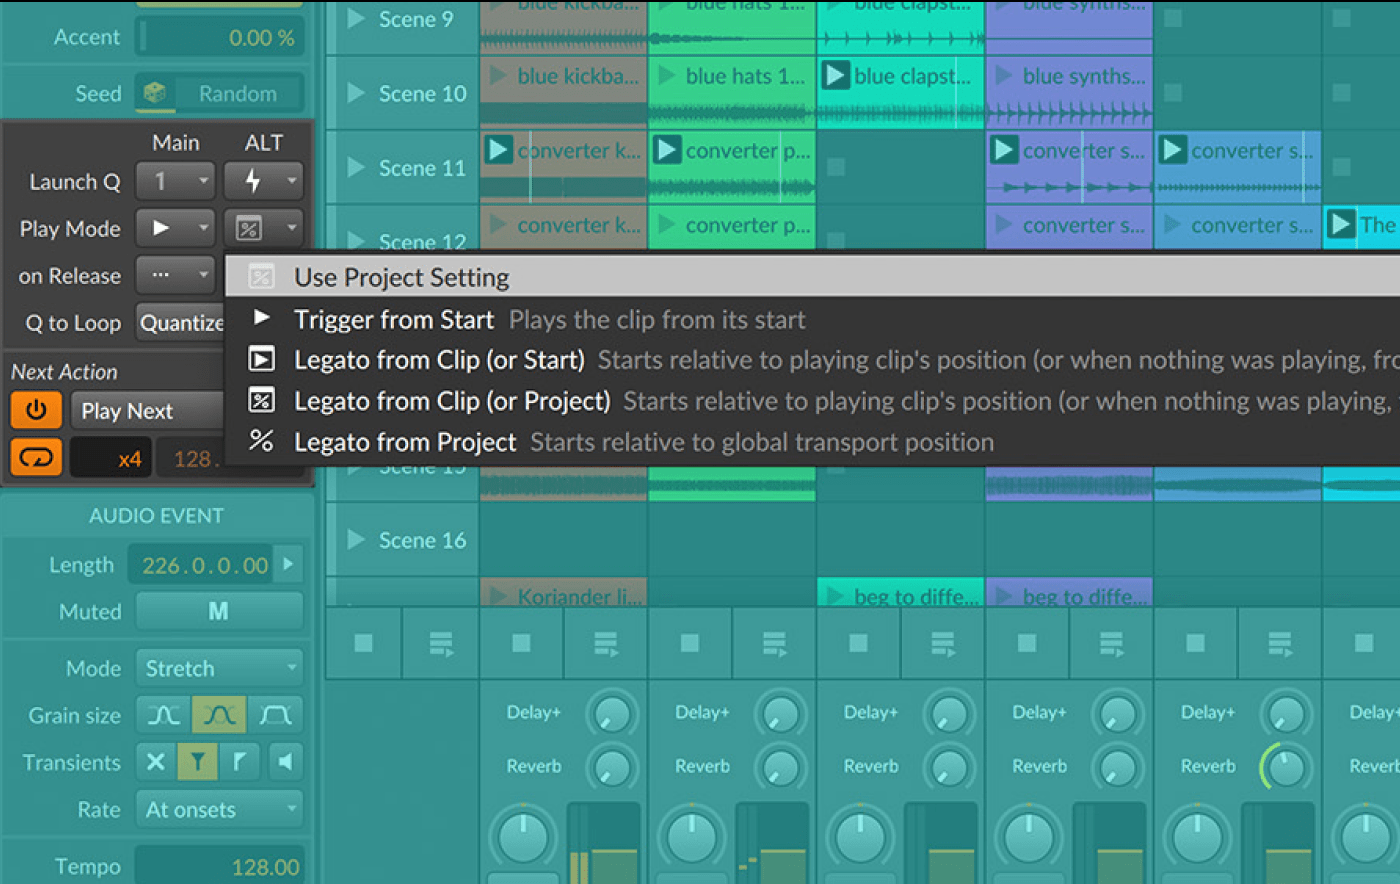Play the blue hats clip in Scene 10
The width and height of the screenshot is (1400, 884).
[666, 76]
